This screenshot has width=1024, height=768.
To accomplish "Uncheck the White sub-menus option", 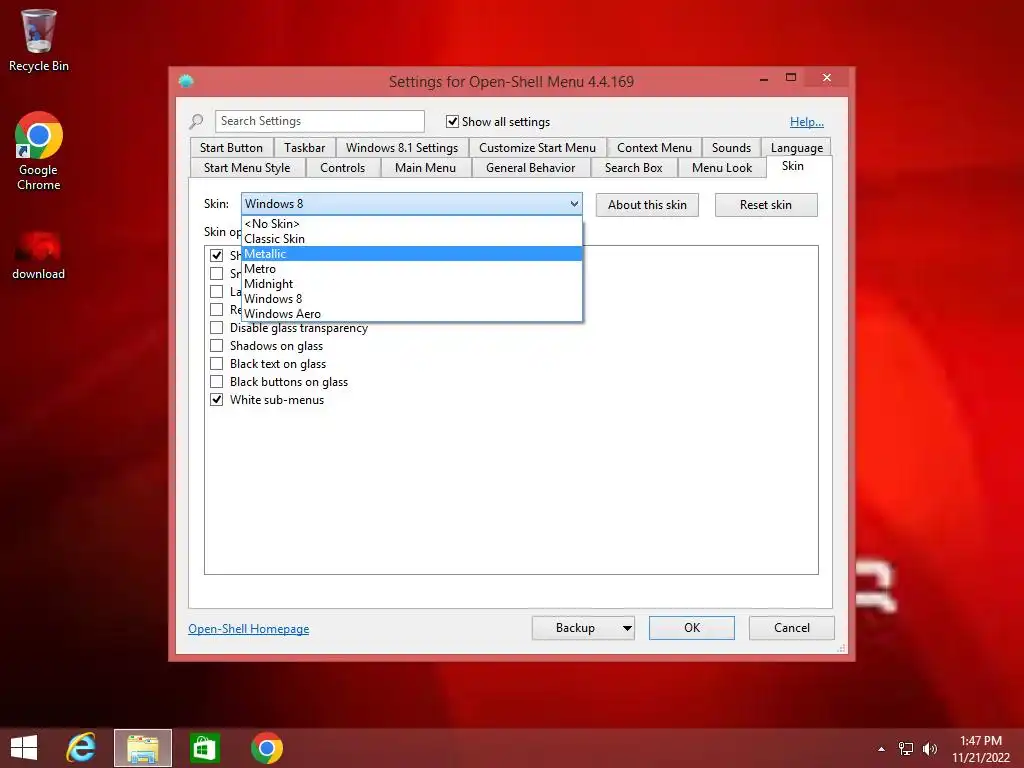I will coord(216,400).
